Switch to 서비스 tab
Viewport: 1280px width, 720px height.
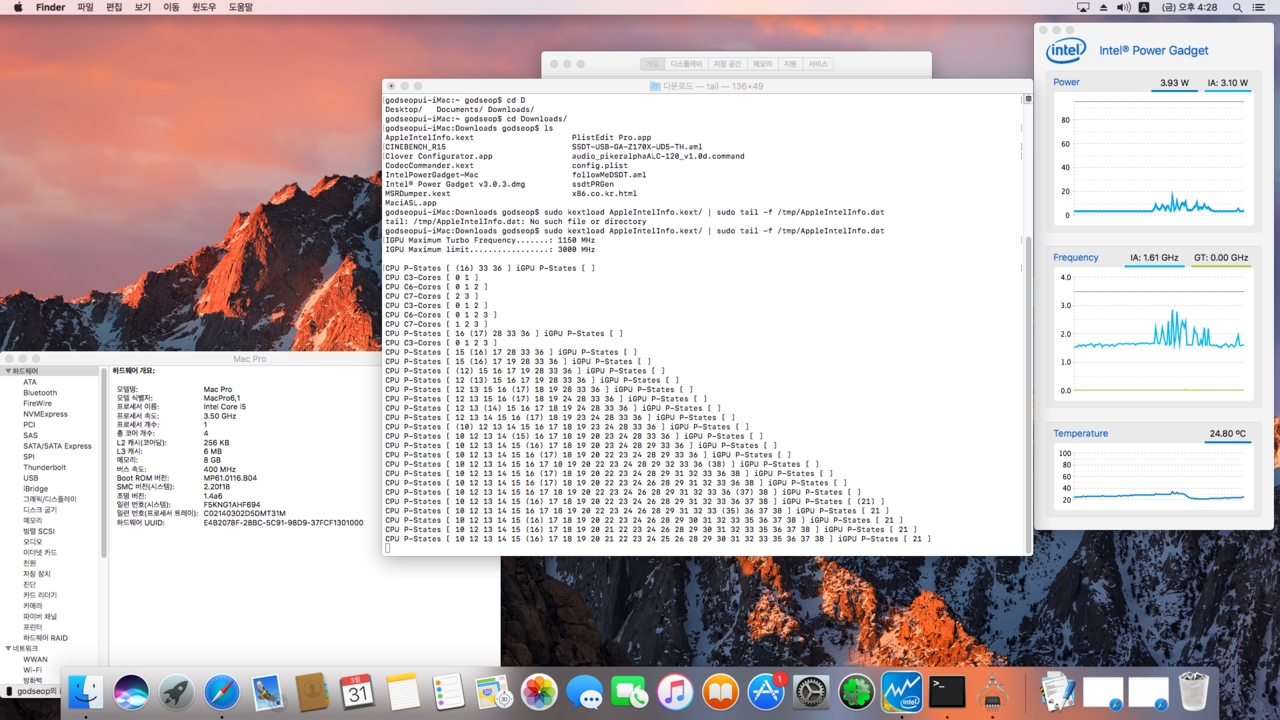pyautogui.click(x=818, y=64)
